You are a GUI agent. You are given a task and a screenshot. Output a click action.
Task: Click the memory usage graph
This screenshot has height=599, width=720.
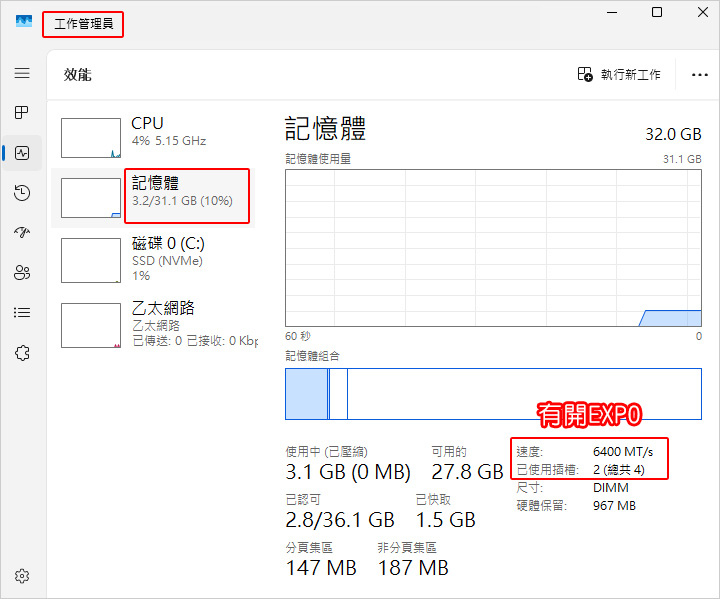tap(493, 248)
